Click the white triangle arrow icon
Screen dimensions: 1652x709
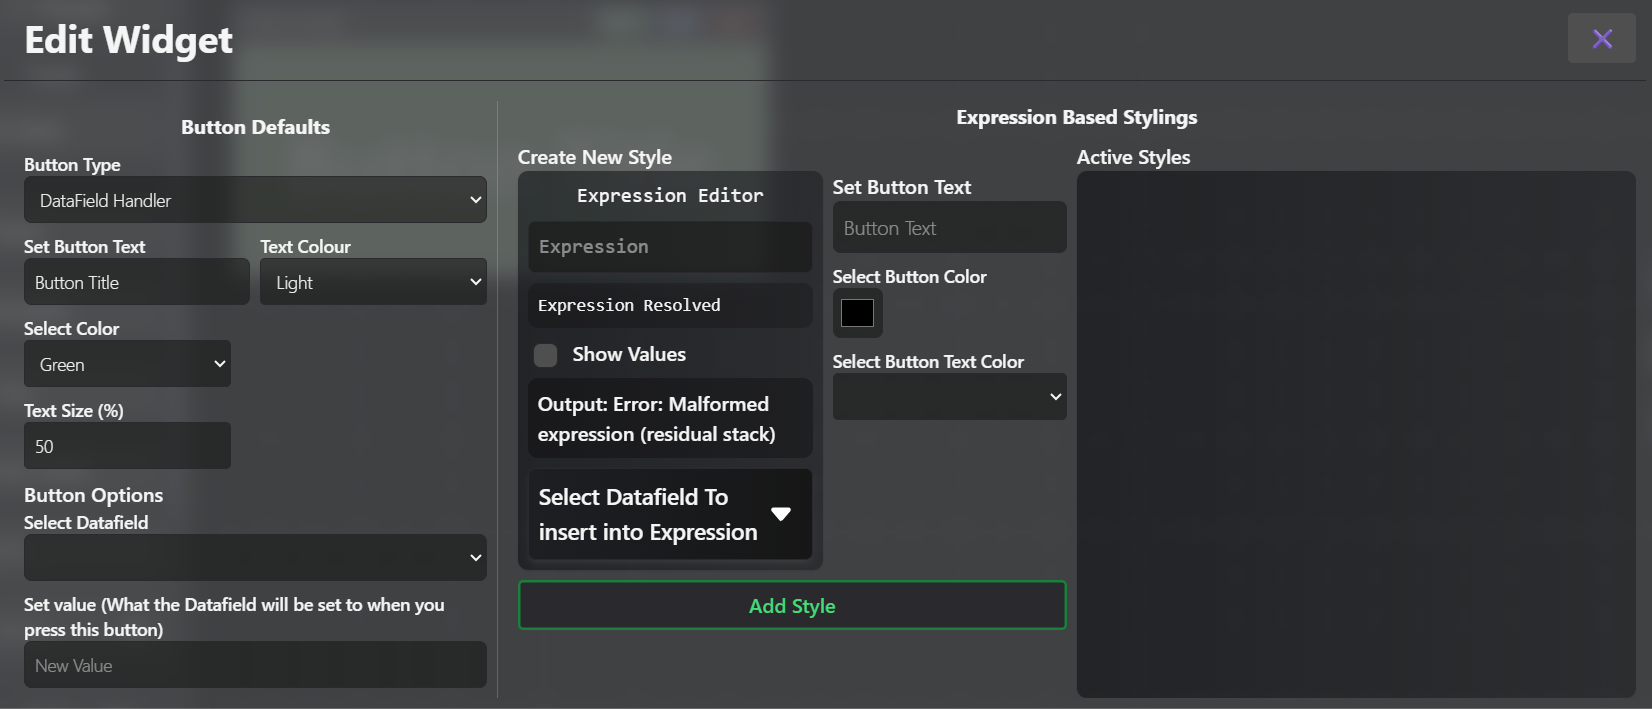coord(781,514)
